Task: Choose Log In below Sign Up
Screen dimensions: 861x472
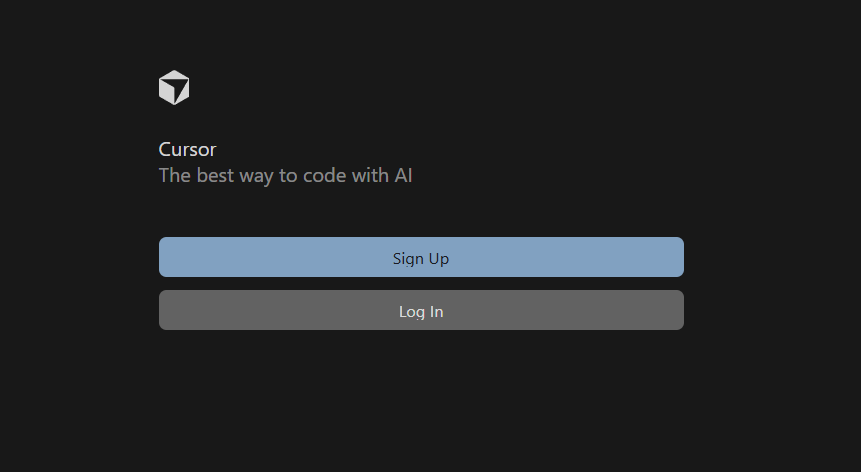Action: point(421,310)
